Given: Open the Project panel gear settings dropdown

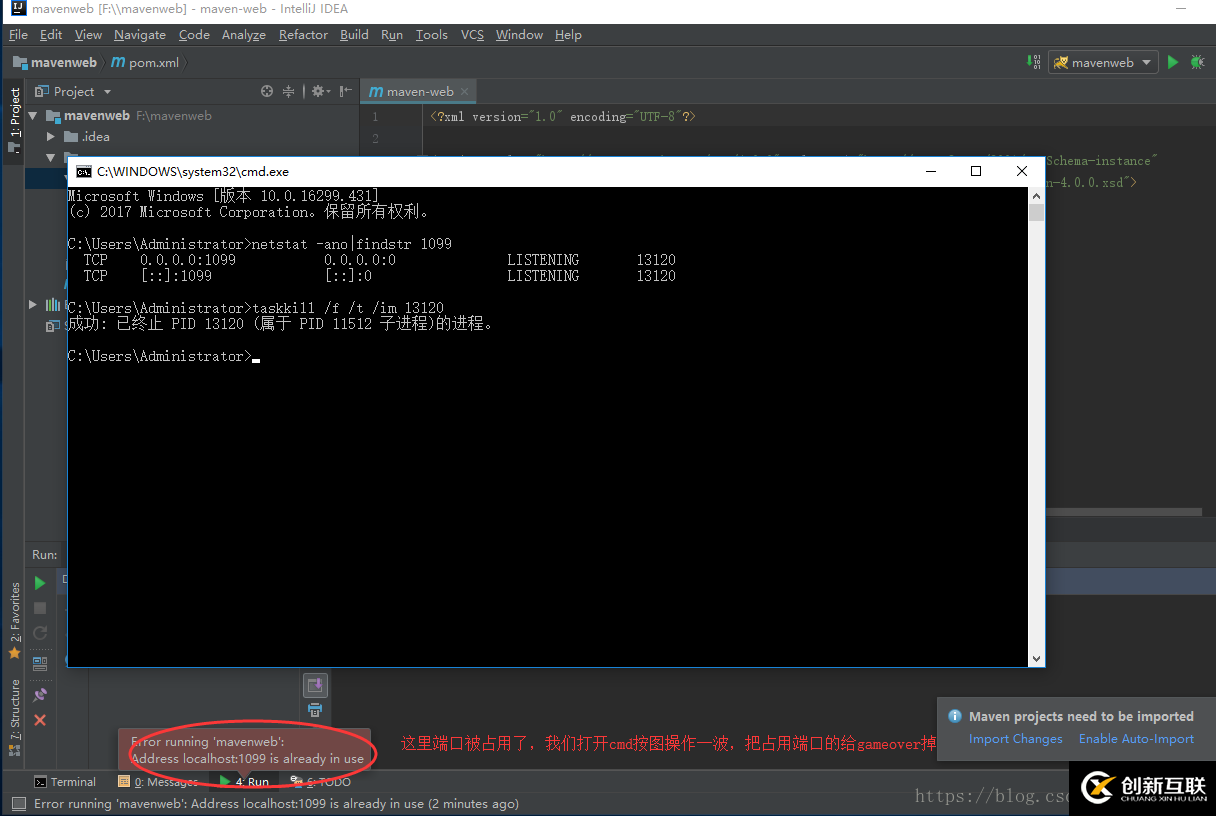Looking at the screenshot, I should pyautogui.click(x=317, y=91).
